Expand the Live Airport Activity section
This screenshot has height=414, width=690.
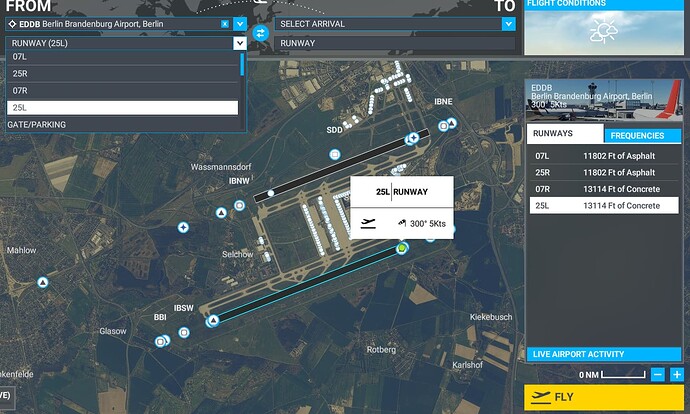click(603, 354)
